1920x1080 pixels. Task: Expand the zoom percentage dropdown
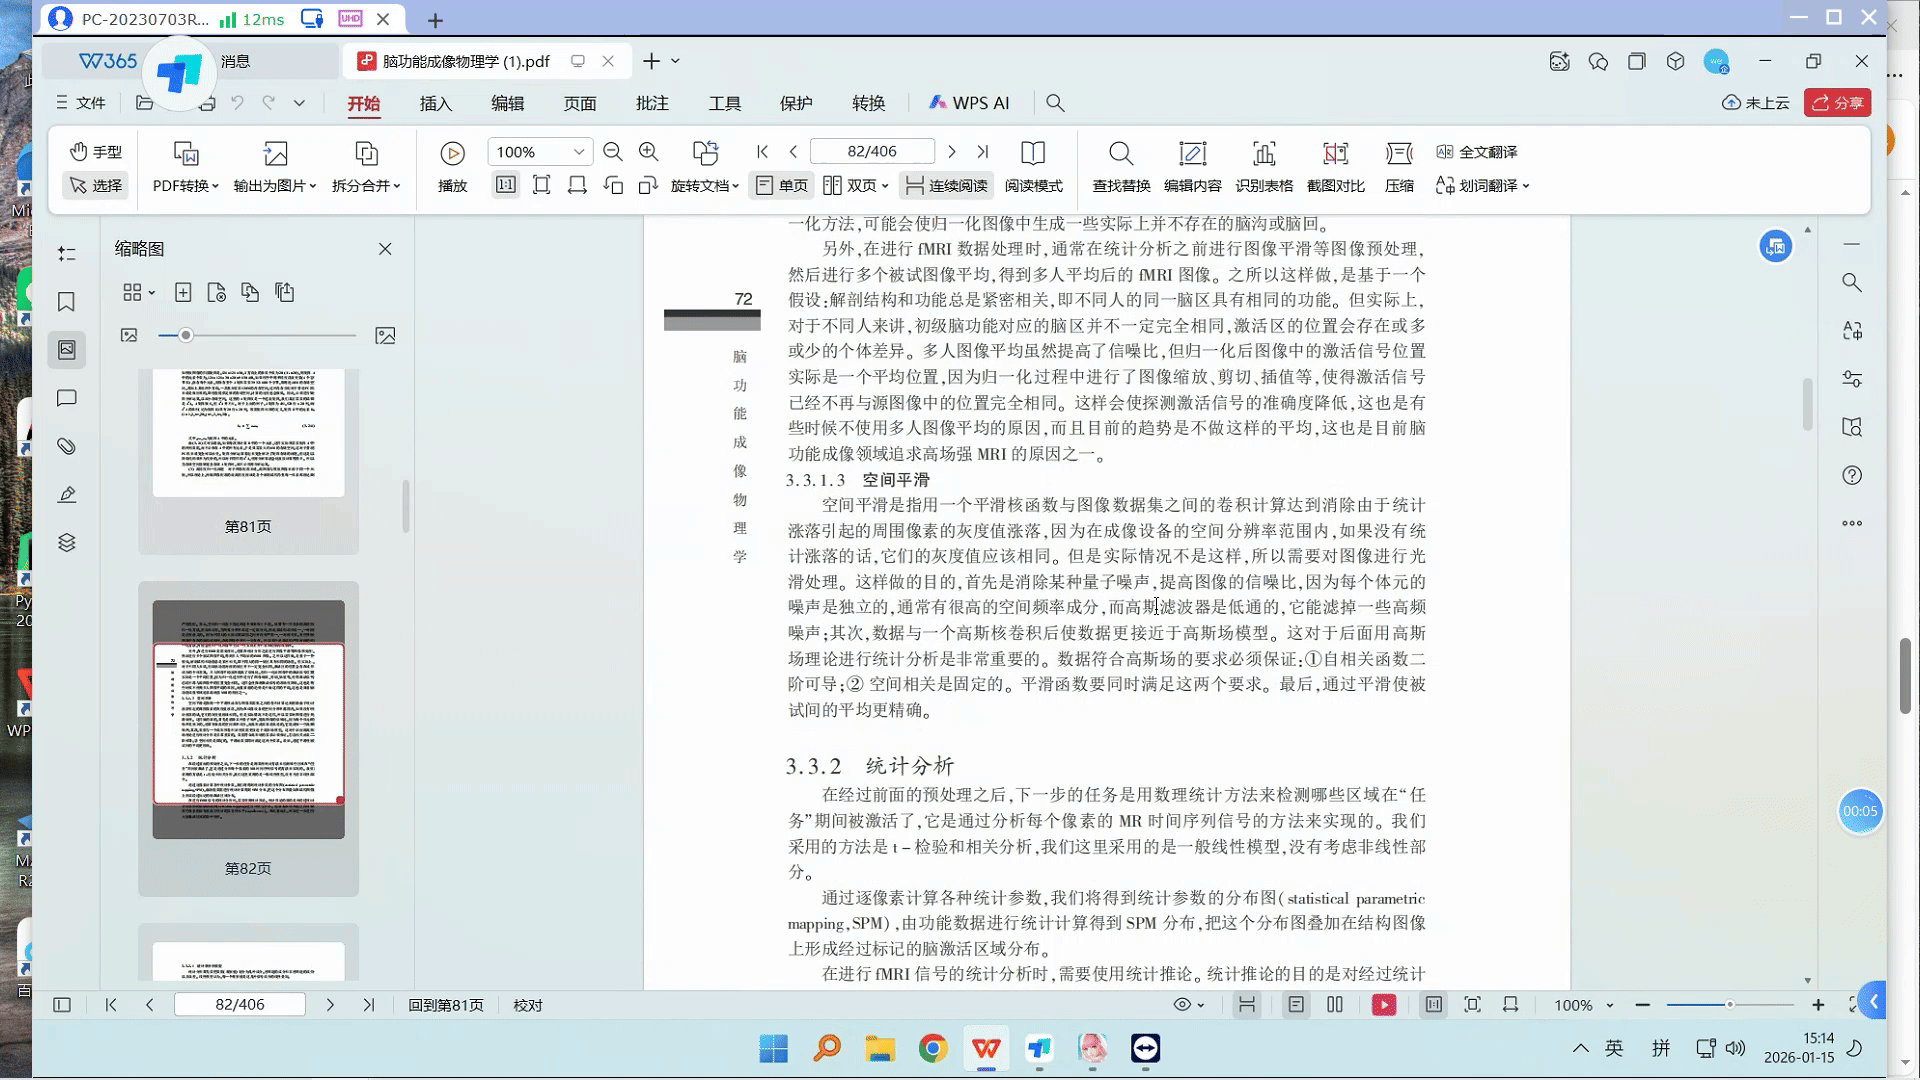tap(578, 152)
